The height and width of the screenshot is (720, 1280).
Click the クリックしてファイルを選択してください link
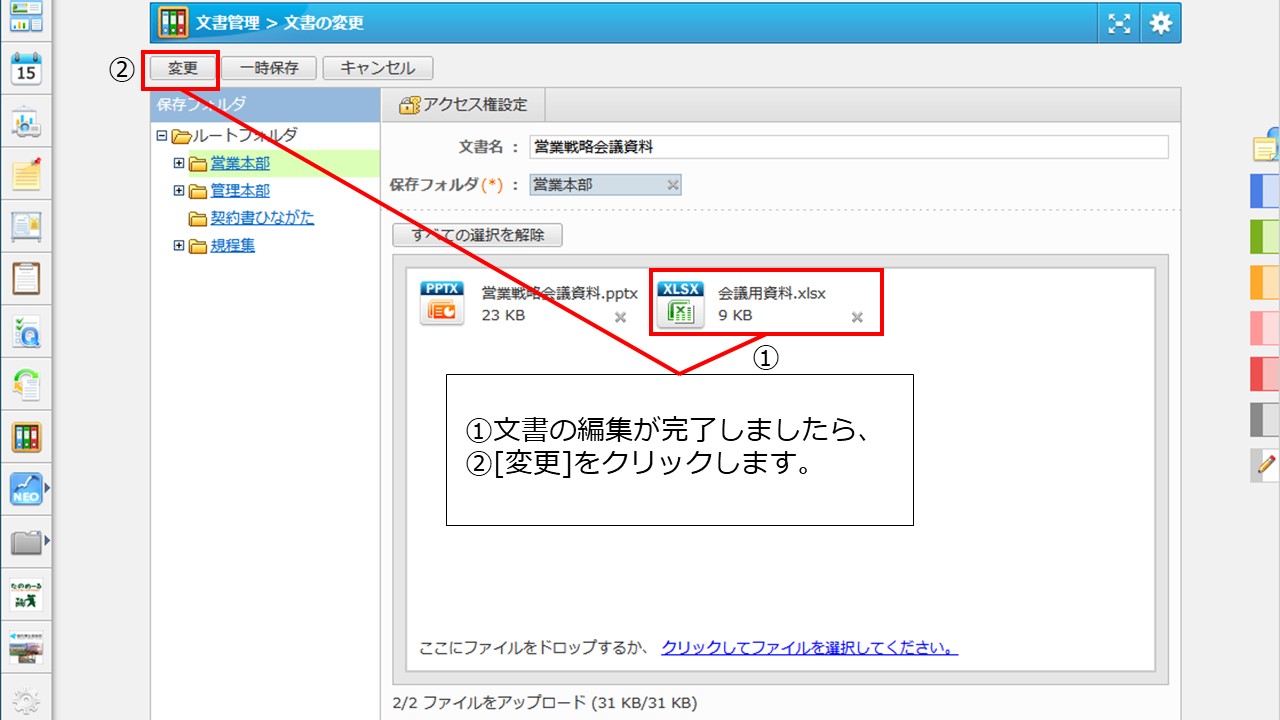pyautogui.click(x=810, y=649)
